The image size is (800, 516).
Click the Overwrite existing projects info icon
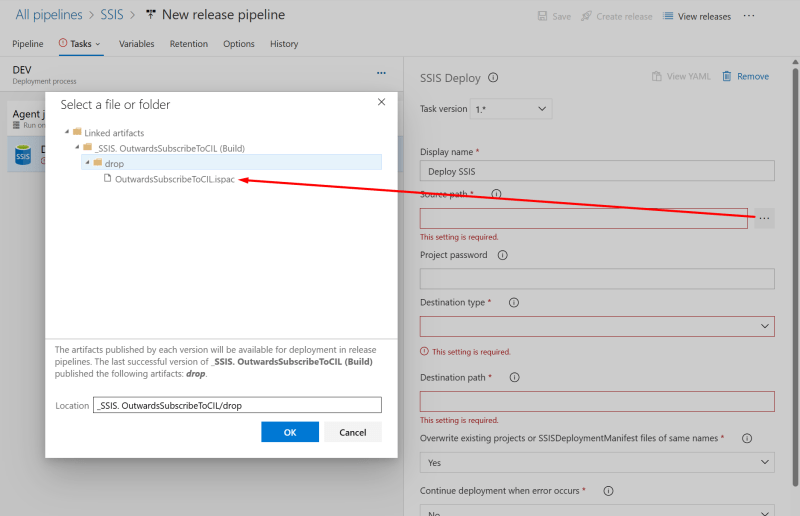pos(747,438)
